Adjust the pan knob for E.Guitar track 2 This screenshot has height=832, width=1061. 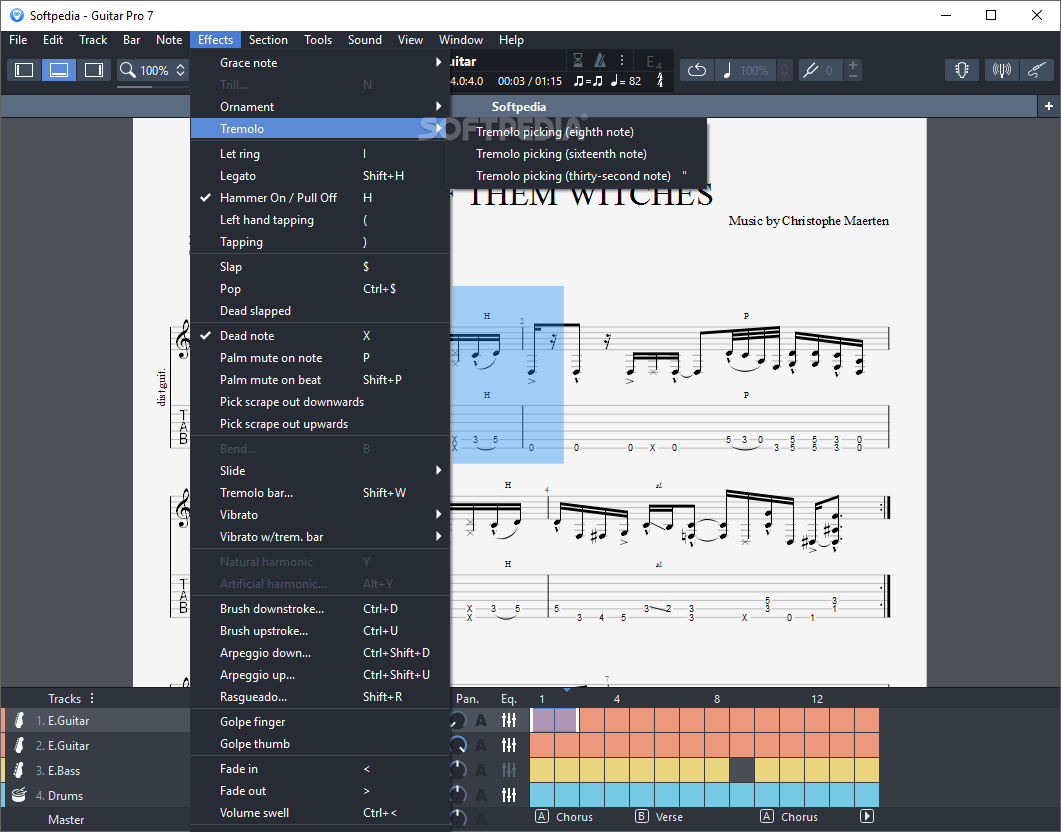tap(458, 745)
